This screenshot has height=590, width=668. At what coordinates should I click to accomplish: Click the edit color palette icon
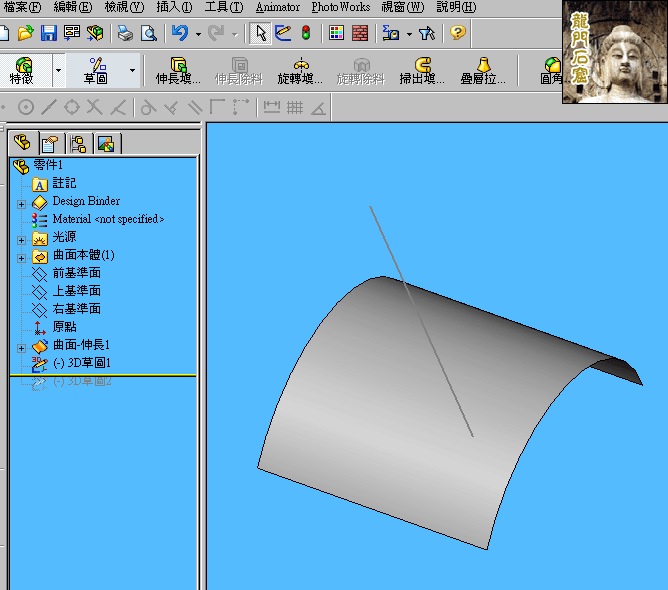(336, 33)
